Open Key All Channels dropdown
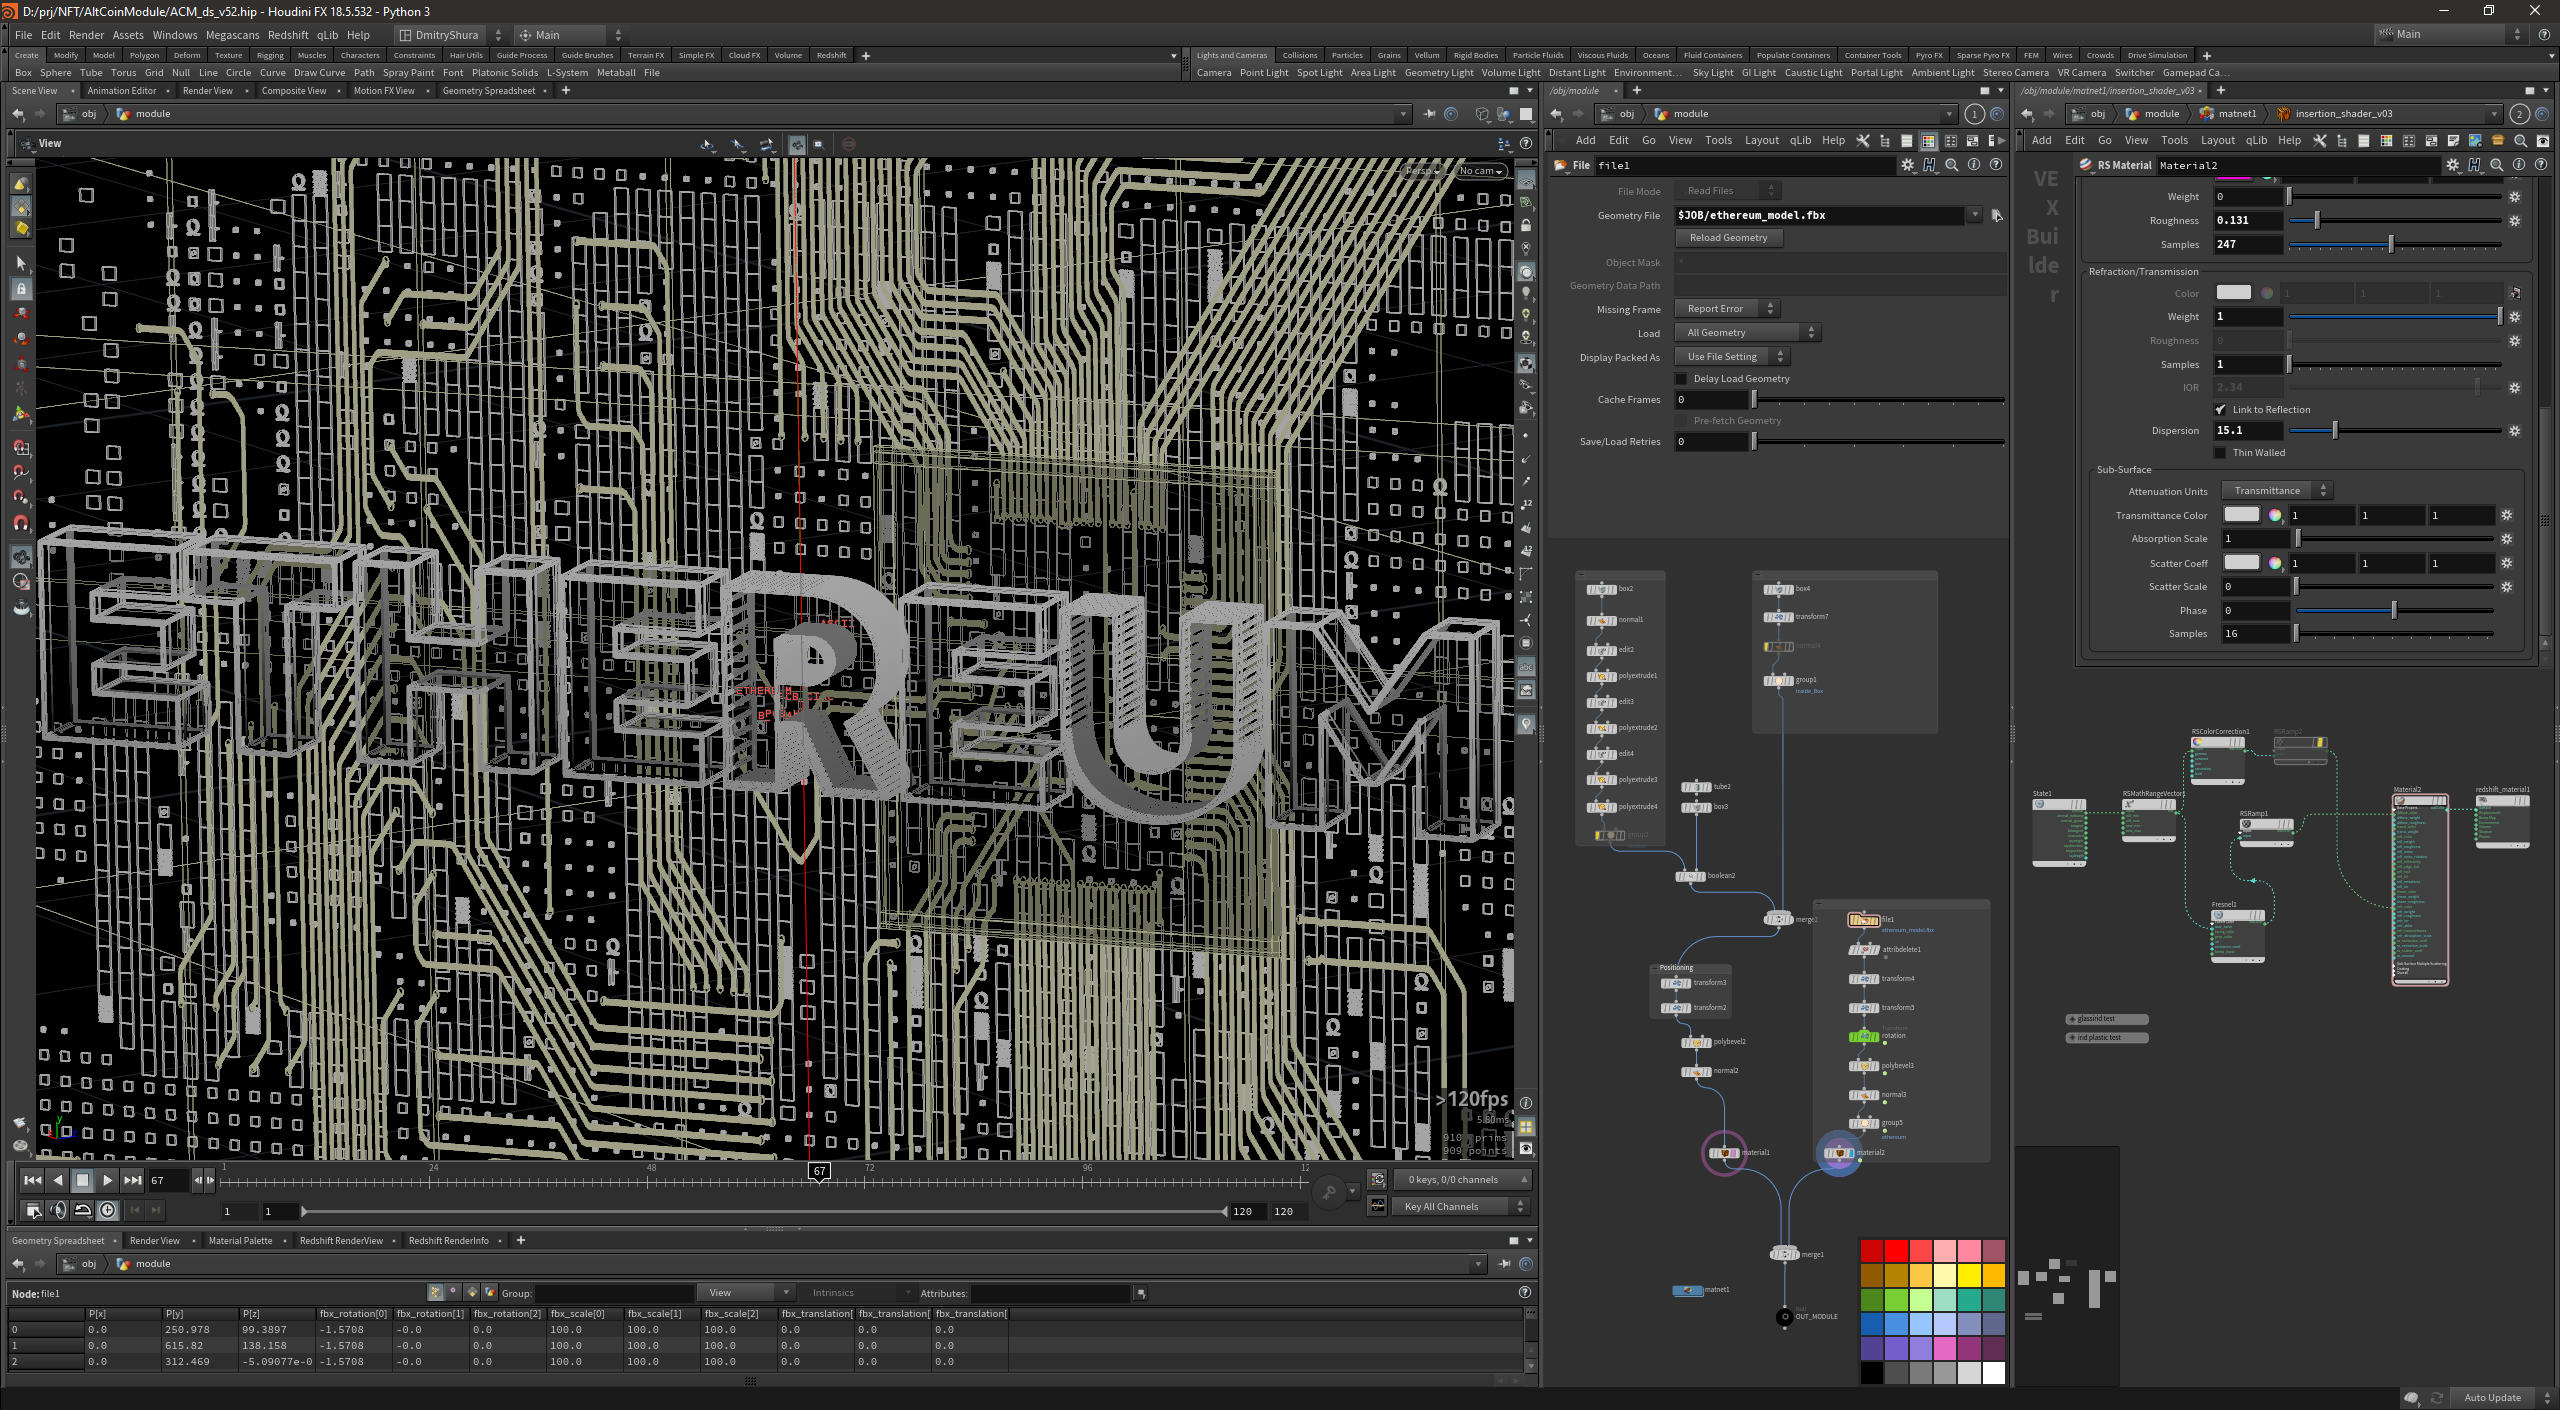Image resolution: width=2560 pixels, height=1410 pixels. (x=1462, y=1206)
